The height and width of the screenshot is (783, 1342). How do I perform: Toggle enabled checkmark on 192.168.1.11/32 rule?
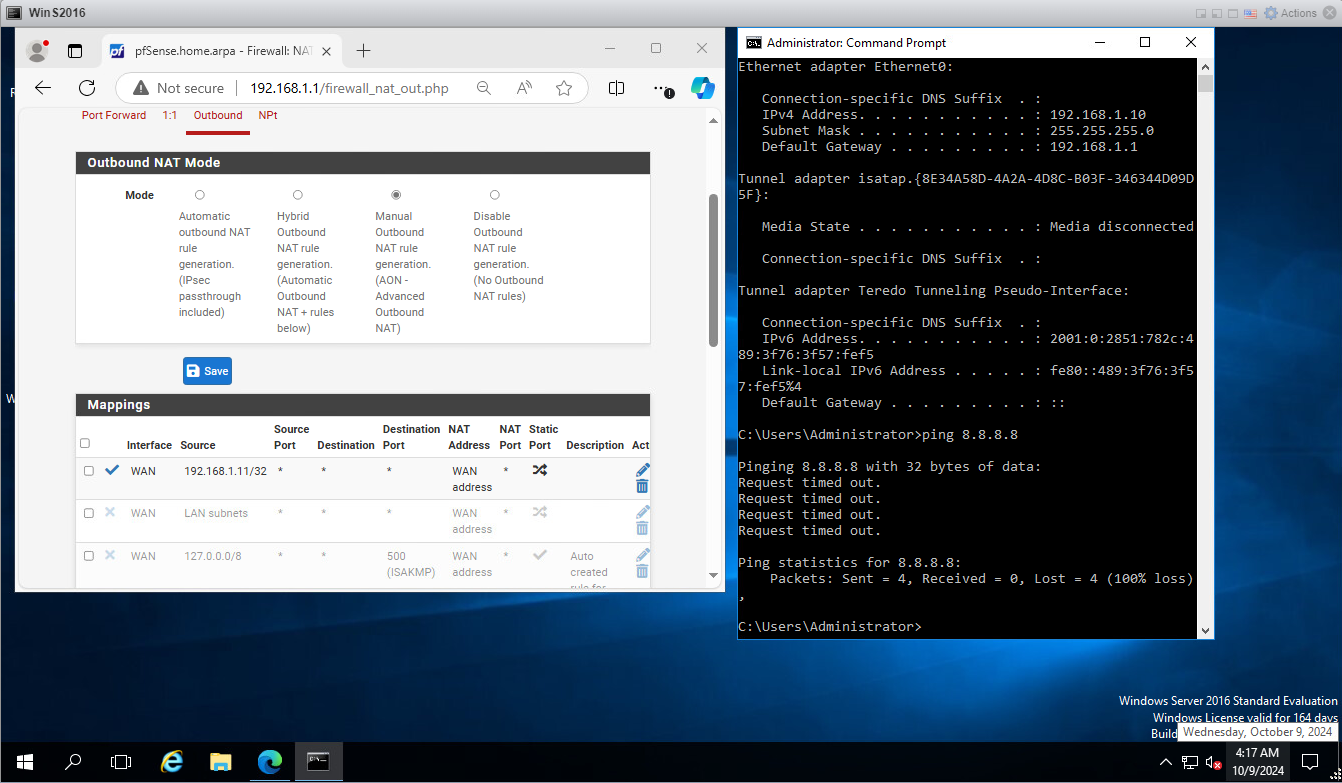[112, 470]
